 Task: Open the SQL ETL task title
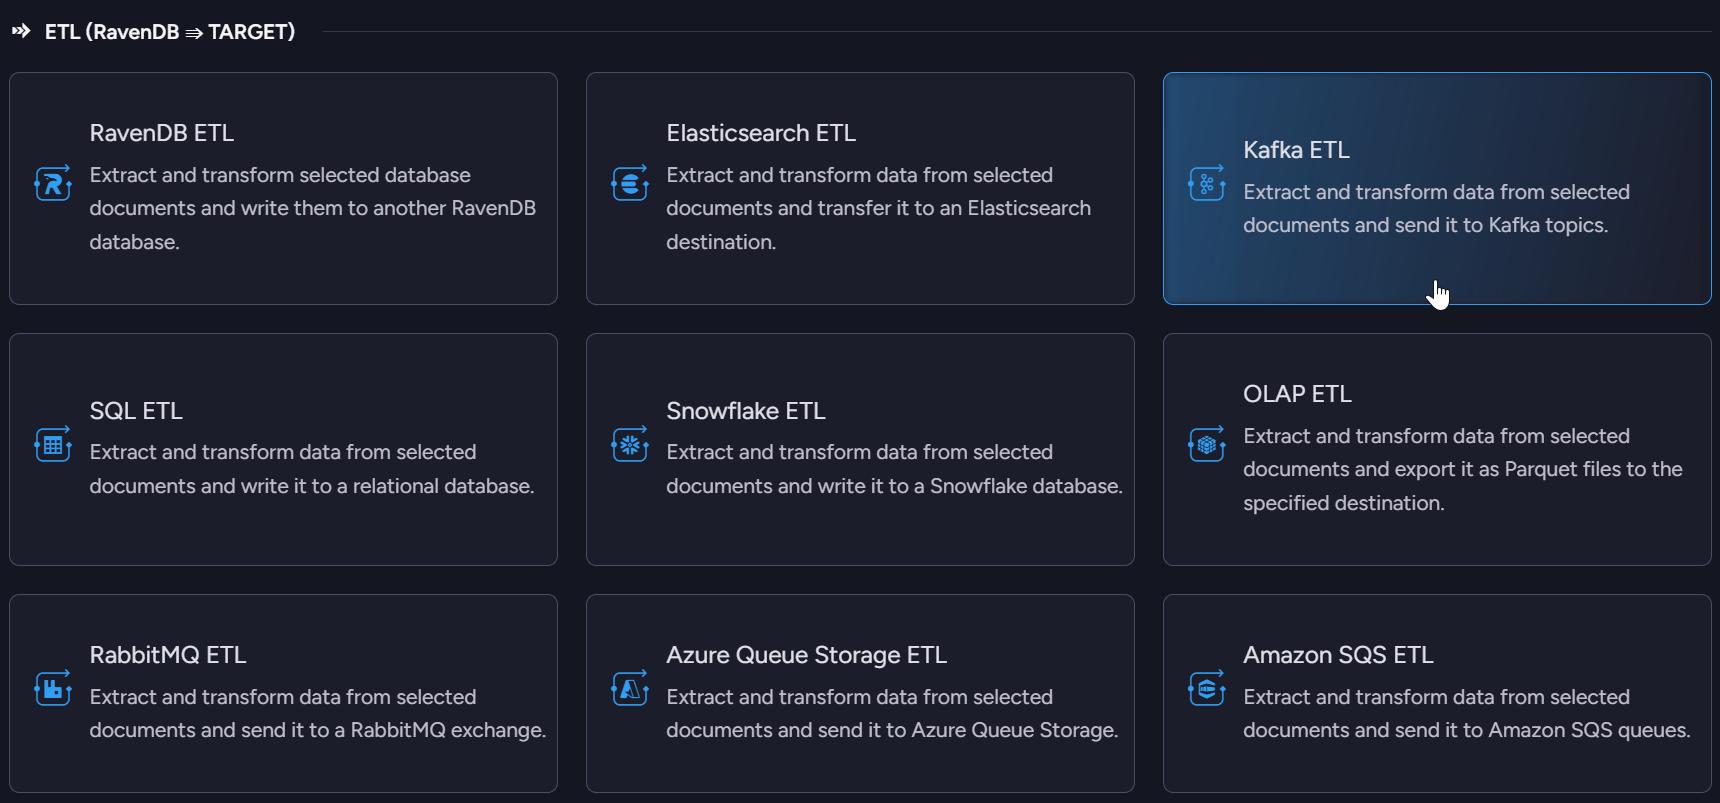136,411
